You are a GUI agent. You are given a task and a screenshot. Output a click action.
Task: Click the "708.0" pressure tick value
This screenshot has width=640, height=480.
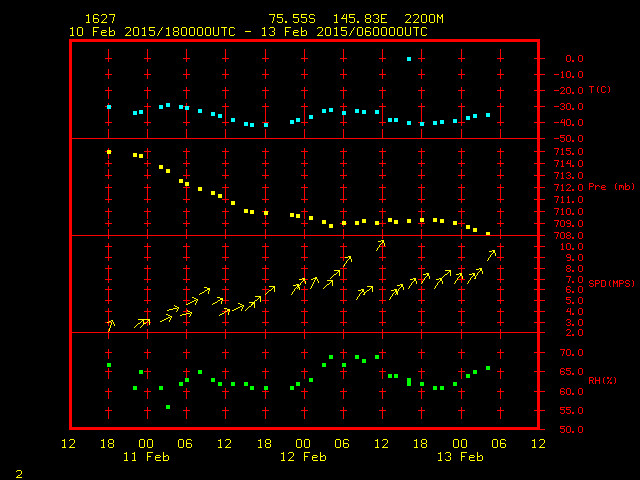point(569,236)
